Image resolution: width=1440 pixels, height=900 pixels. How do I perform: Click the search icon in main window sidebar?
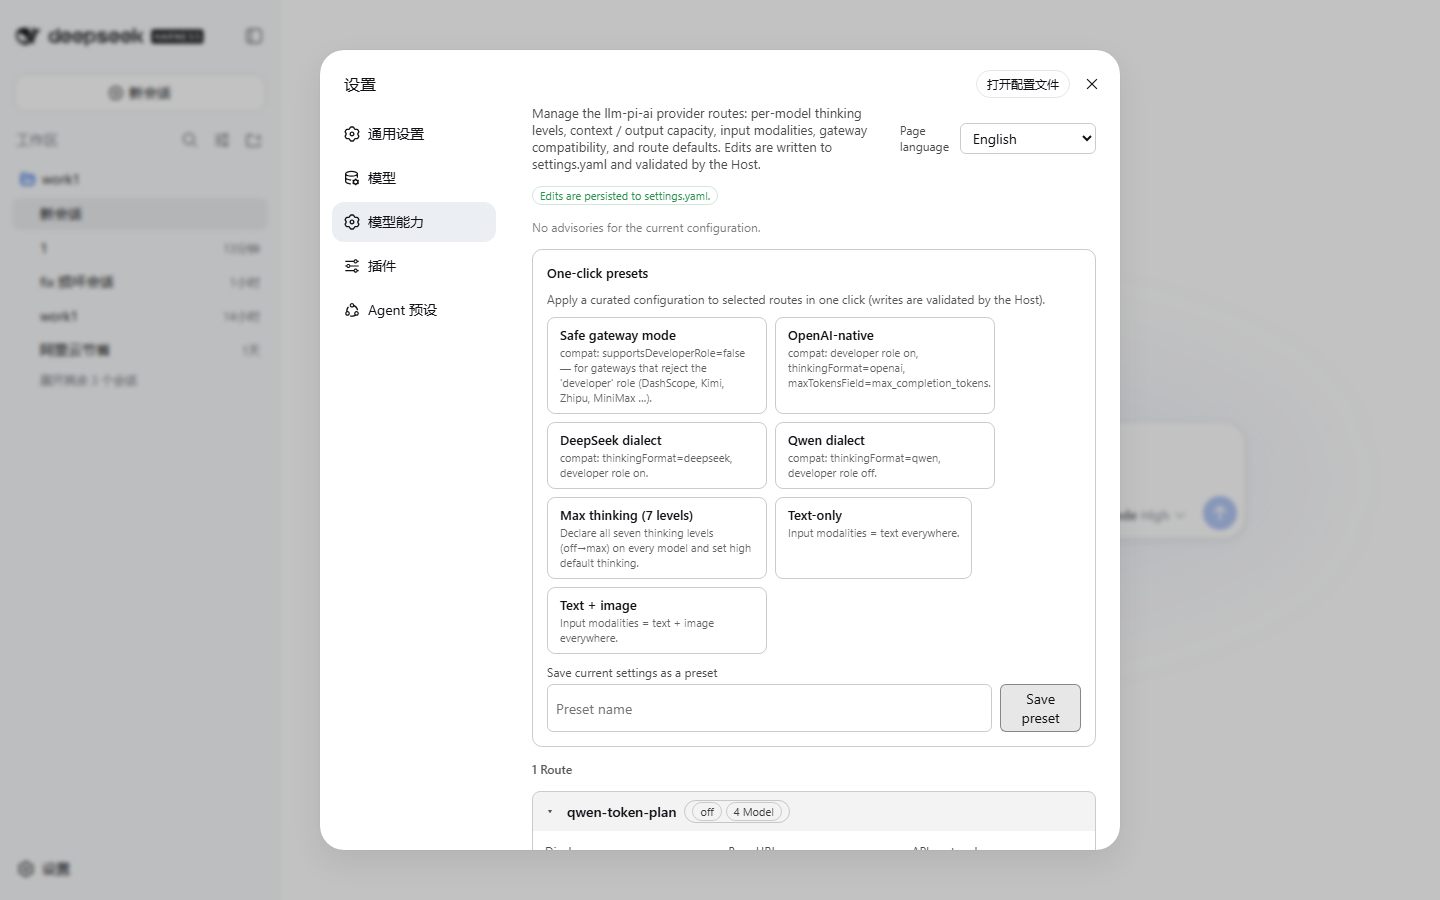coord(189,140)
